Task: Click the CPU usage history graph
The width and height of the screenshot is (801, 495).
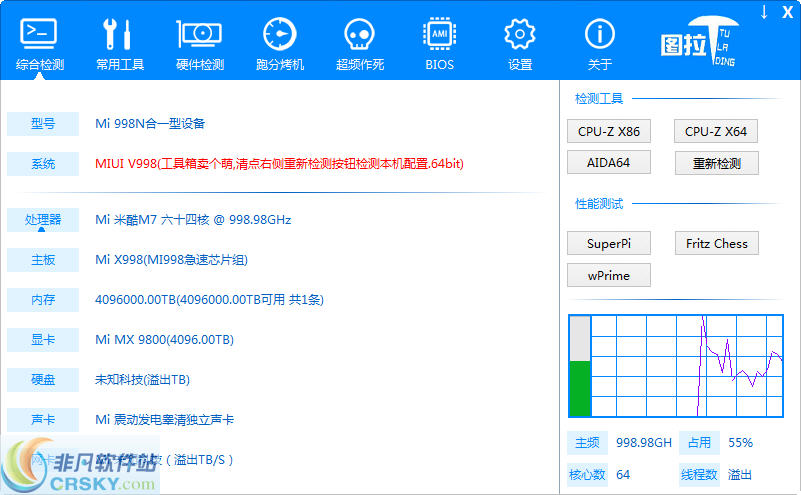Action: tap(687, 366)
